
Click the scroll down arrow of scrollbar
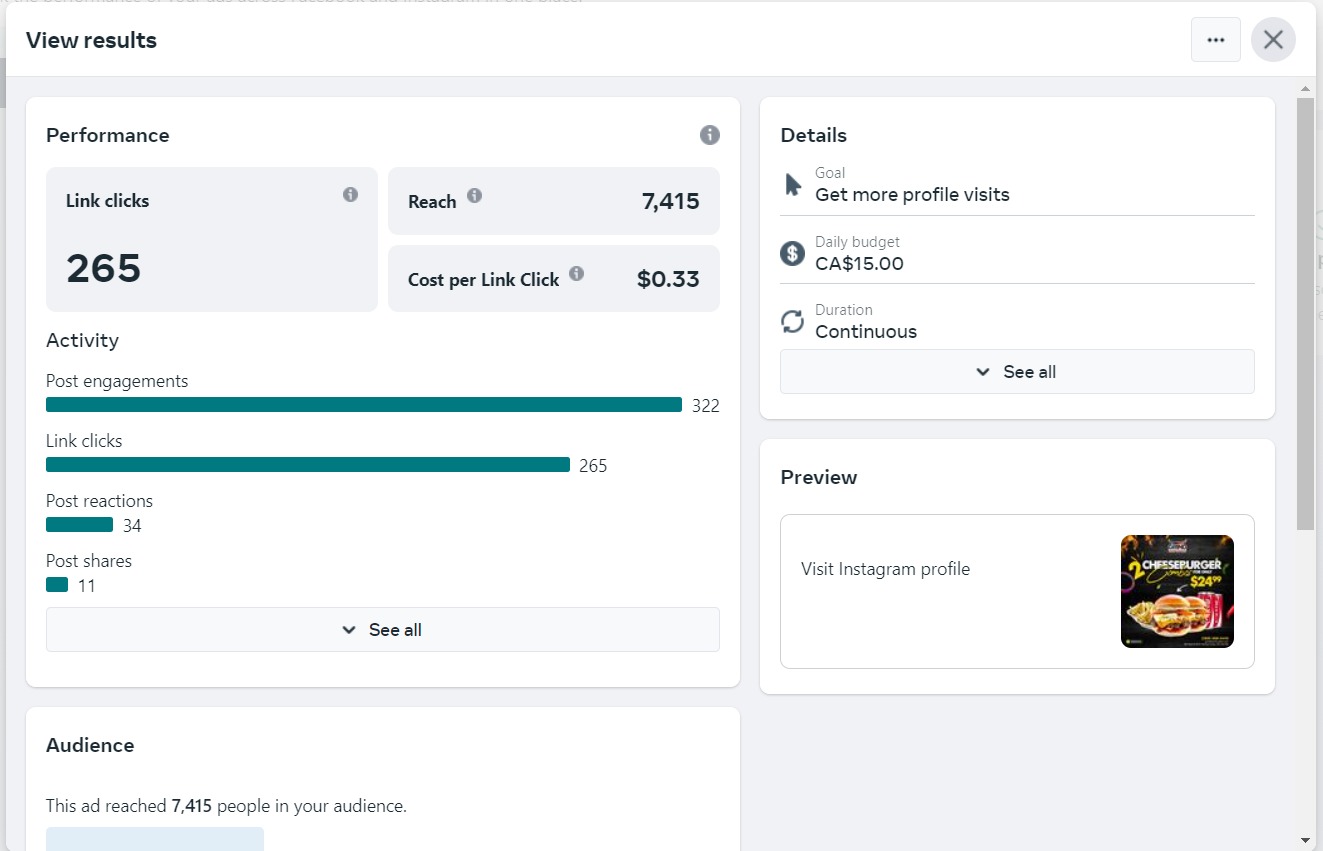coord(1306,840)
